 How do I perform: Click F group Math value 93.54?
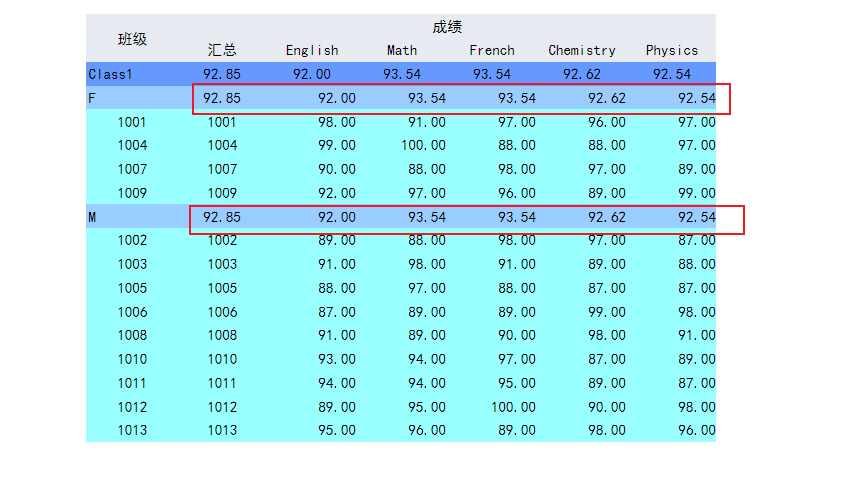click(x=427, y=98)
